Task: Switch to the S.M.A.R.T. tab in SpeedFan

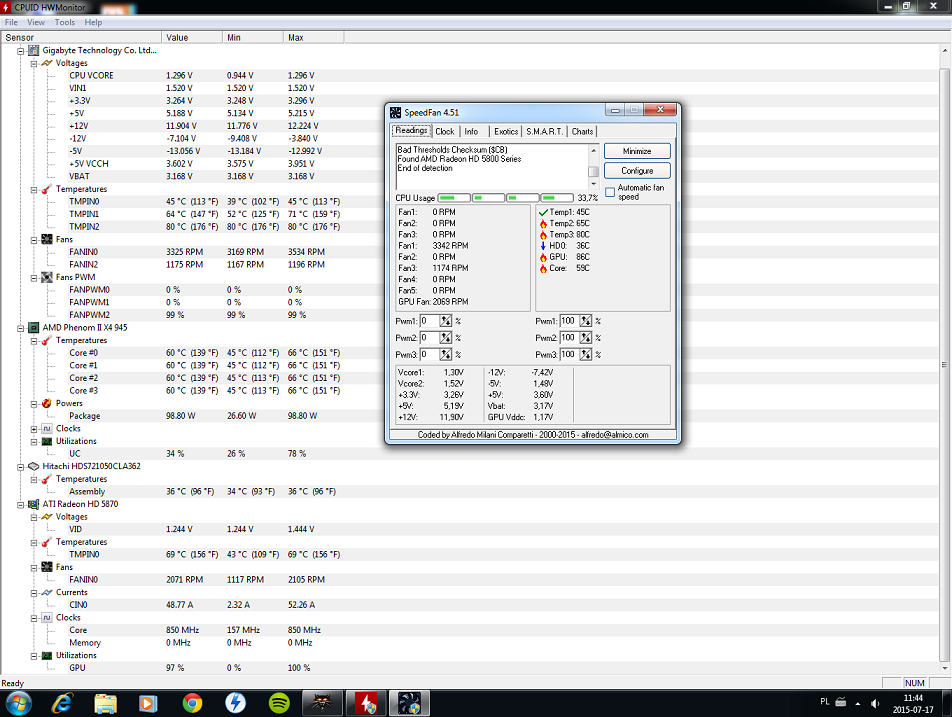Action: point(545,131)
